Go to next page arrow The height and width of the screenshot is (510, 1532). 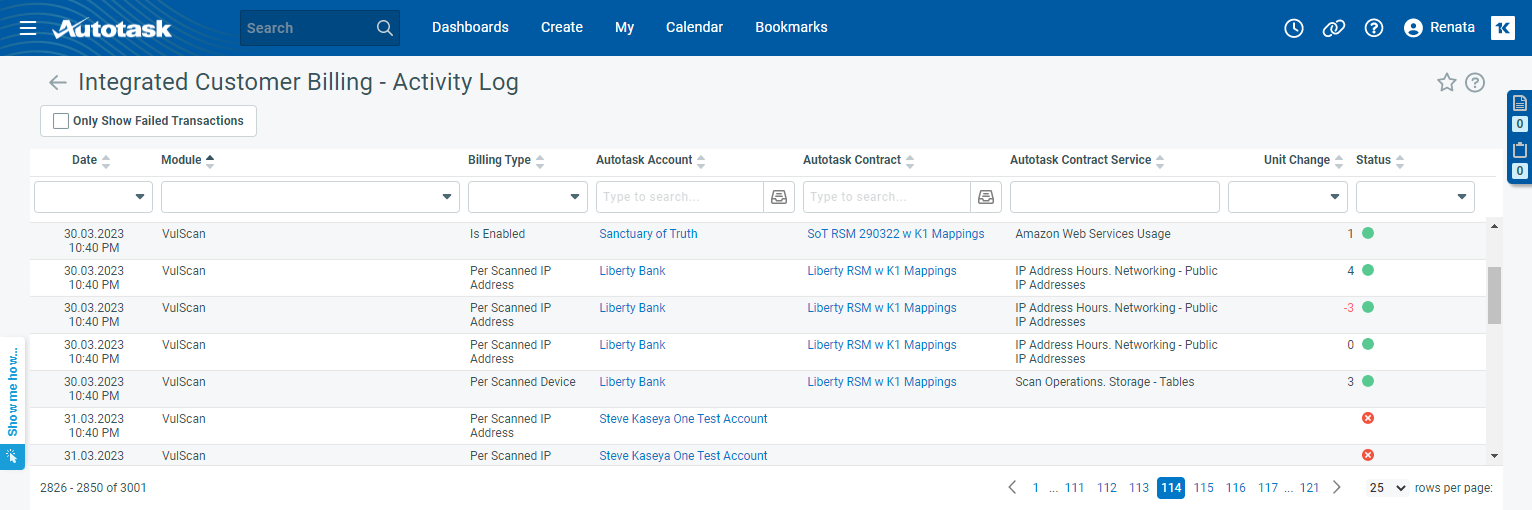point(1337,488)
